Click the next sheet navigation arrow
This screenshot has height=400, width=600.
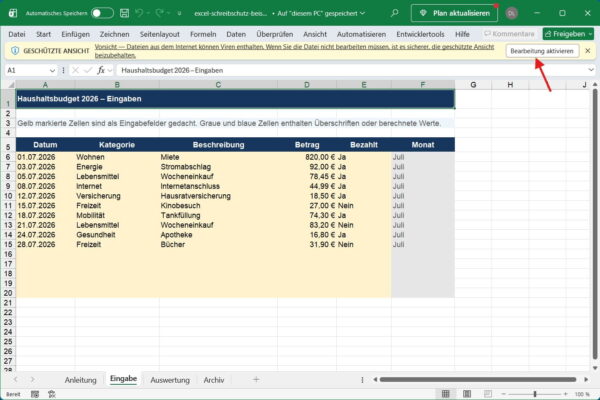[x=33, y=380]
